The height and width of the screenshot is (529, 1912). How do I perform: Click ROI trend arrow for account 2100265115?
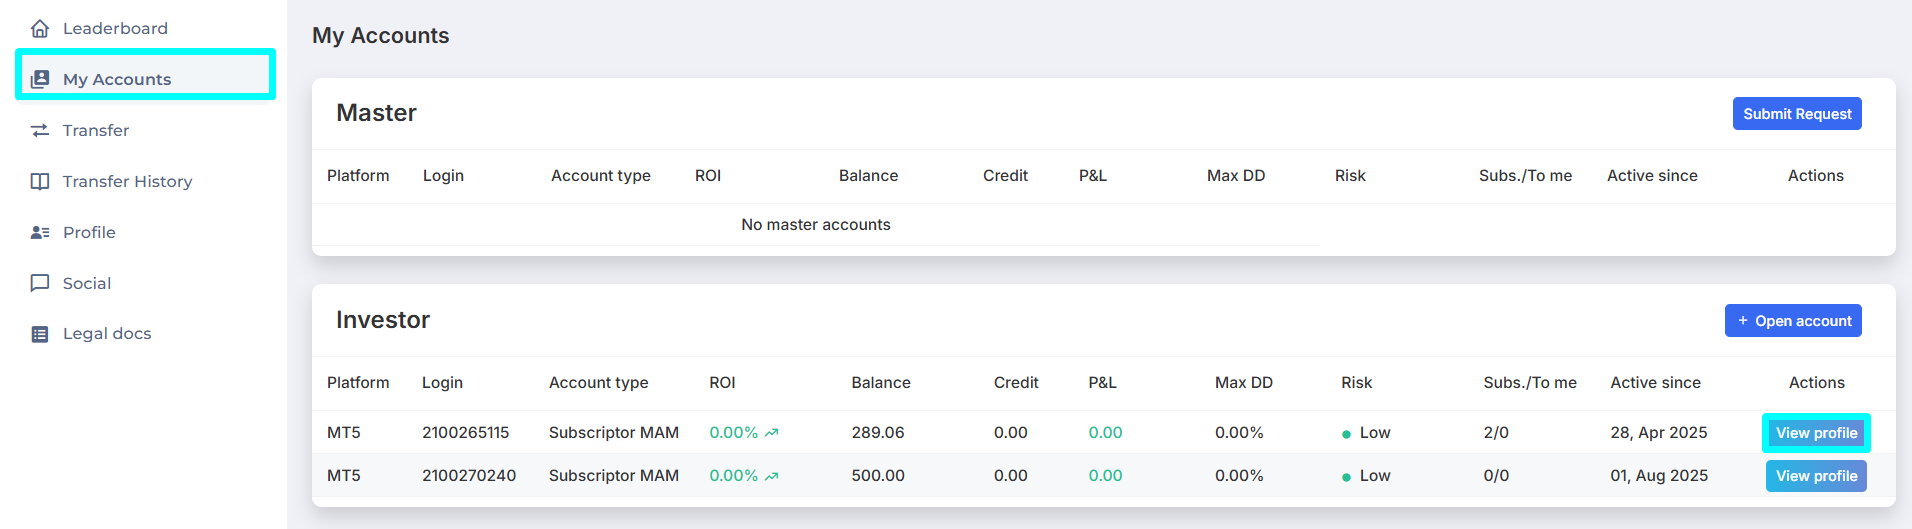(x=771, y=433)
